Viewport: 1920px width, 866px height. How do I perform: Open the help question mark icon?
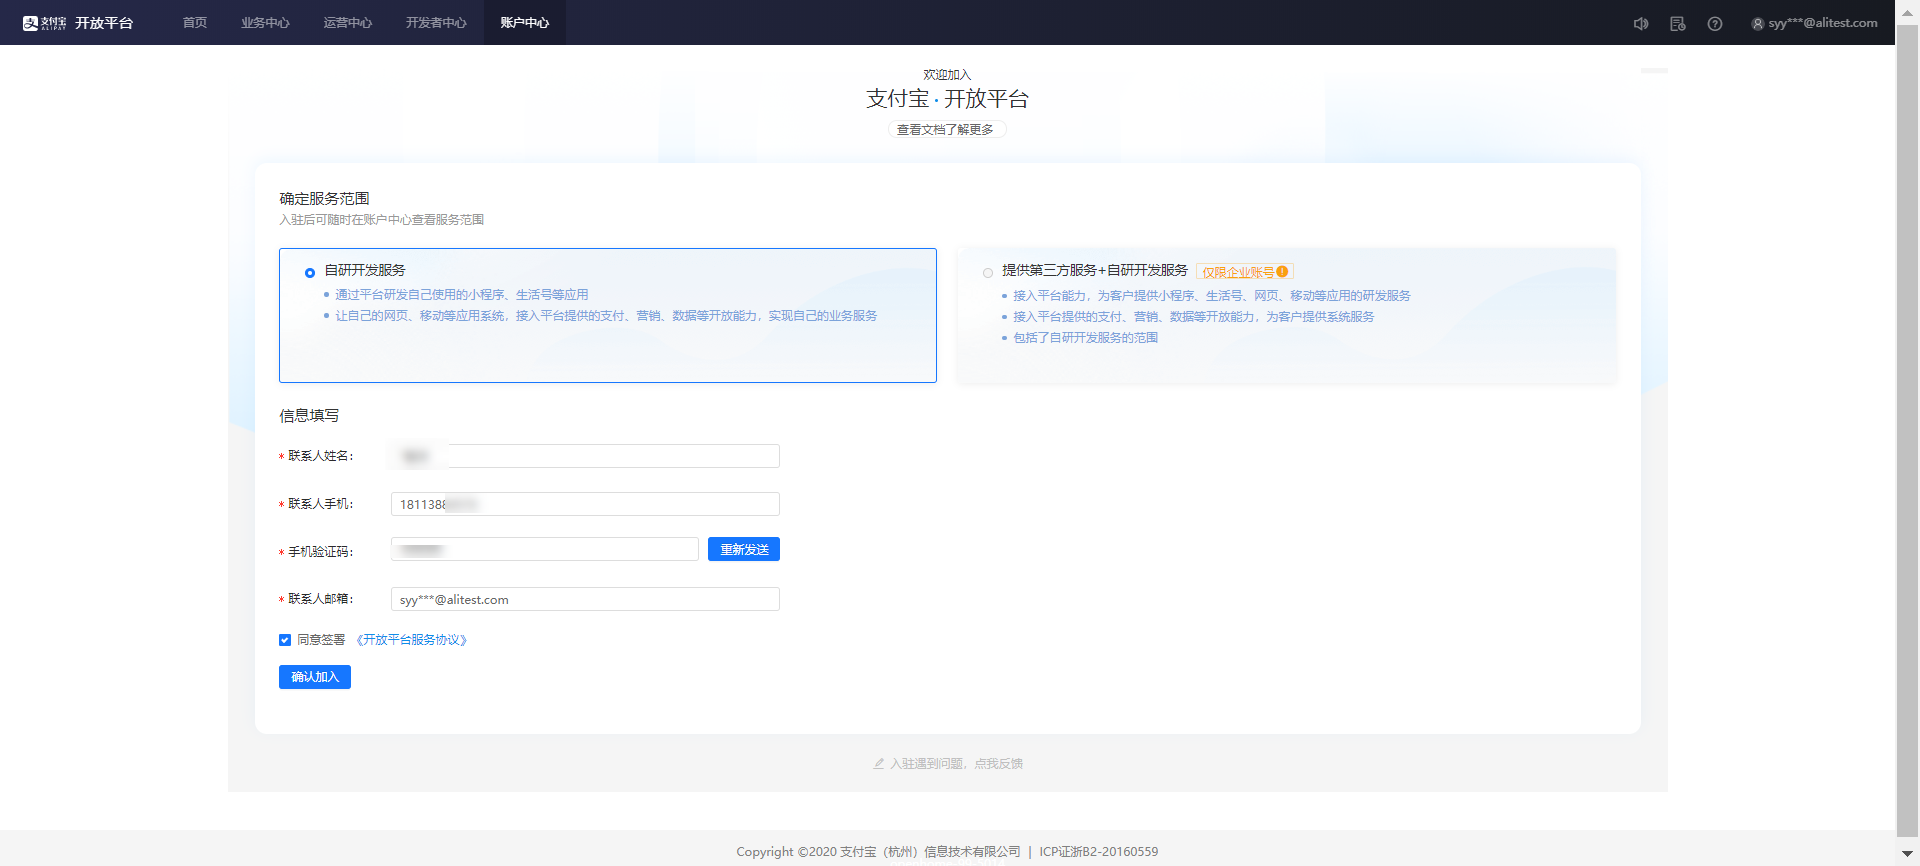point(1715,24)
